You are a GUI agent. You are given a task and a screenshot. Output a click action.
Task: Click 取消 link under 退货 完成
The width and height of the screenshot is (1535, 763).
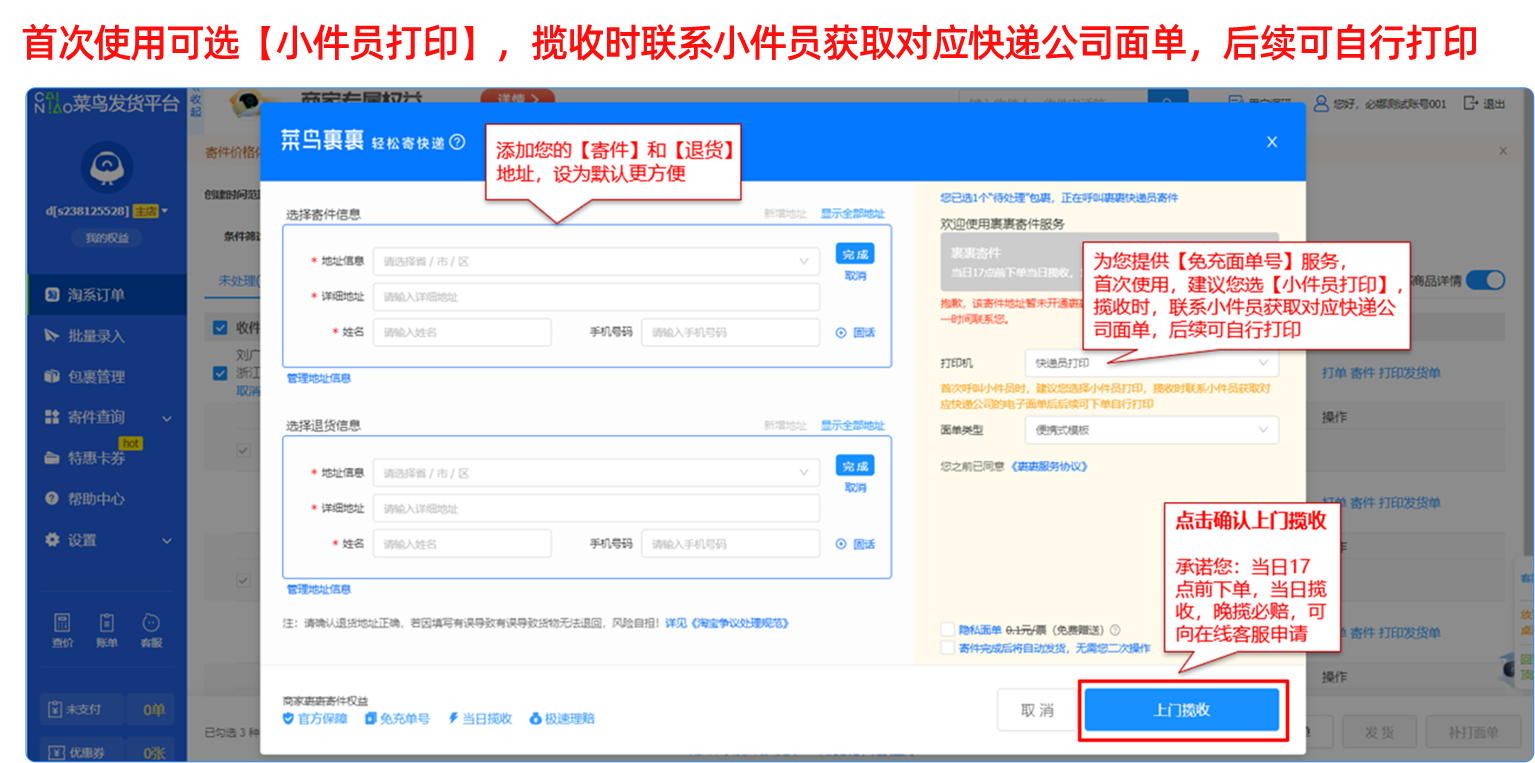pos(855,488)
